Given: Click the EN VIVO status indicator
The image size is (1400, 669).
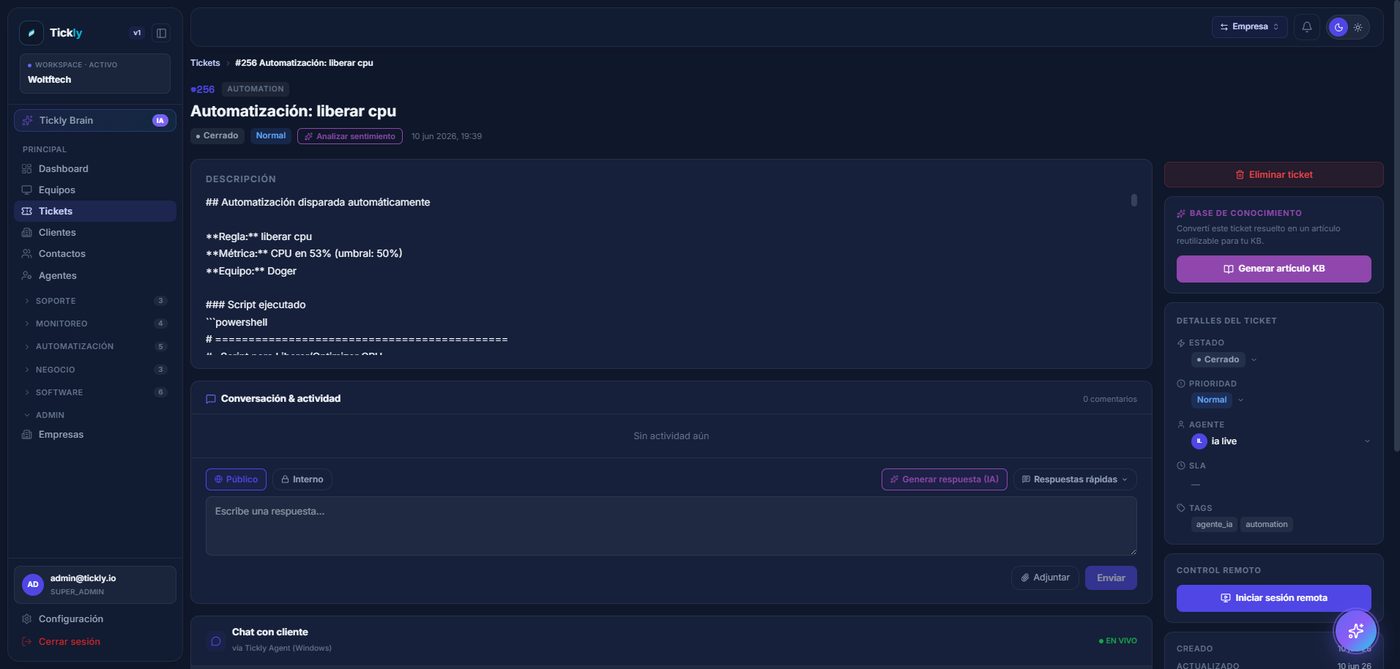Looking at the screenshot, I should click(1118, 641).
